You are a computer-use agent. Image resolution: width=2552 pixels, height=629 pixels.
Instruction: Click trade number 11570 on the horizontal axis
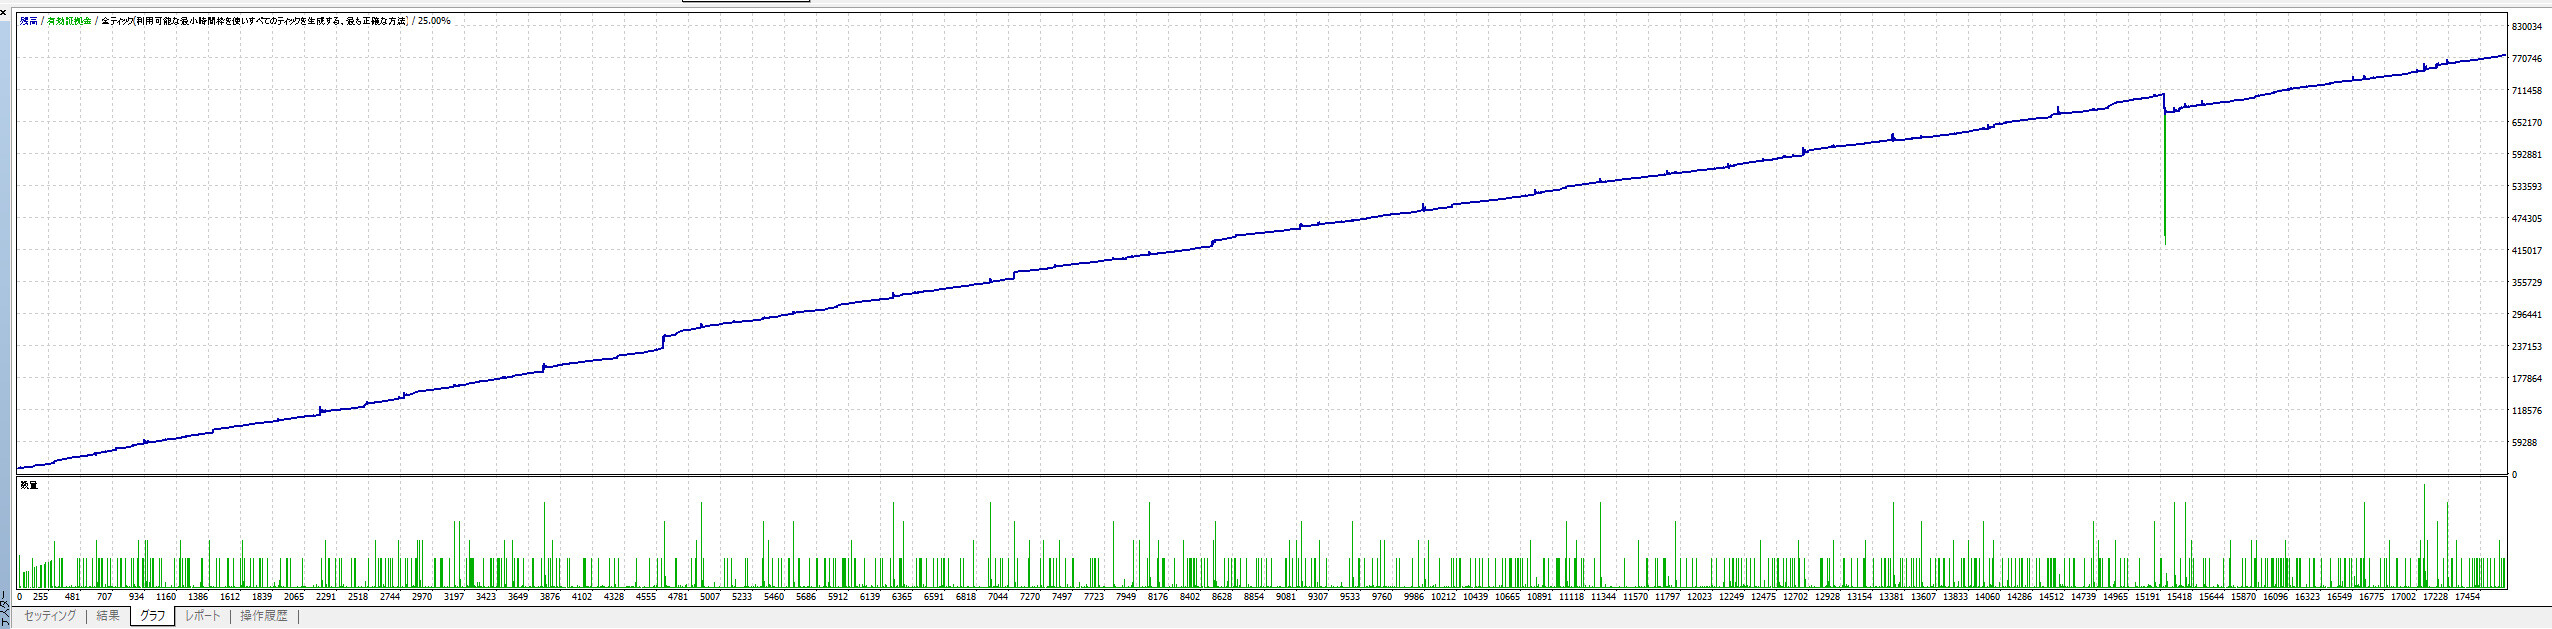(1635, 597)
